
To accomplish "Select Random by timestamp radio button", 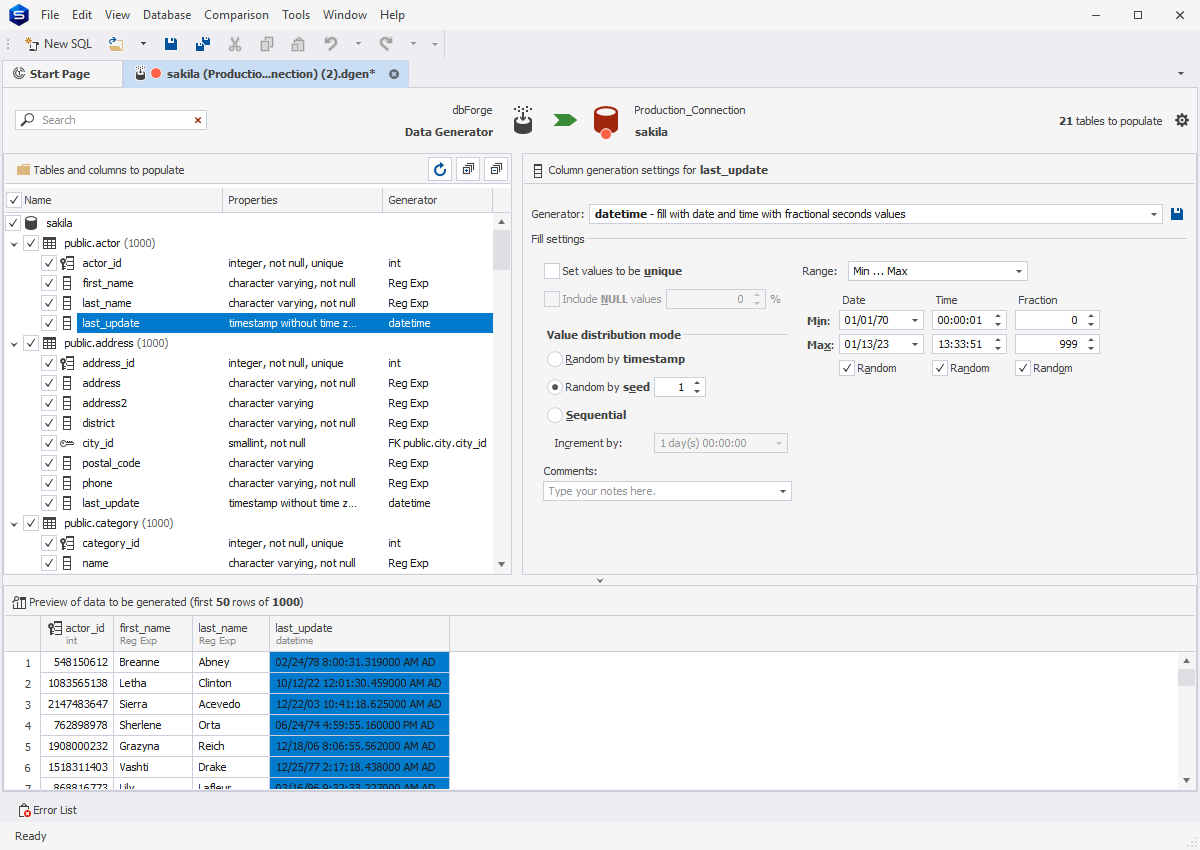I will (x=555, y=359).
